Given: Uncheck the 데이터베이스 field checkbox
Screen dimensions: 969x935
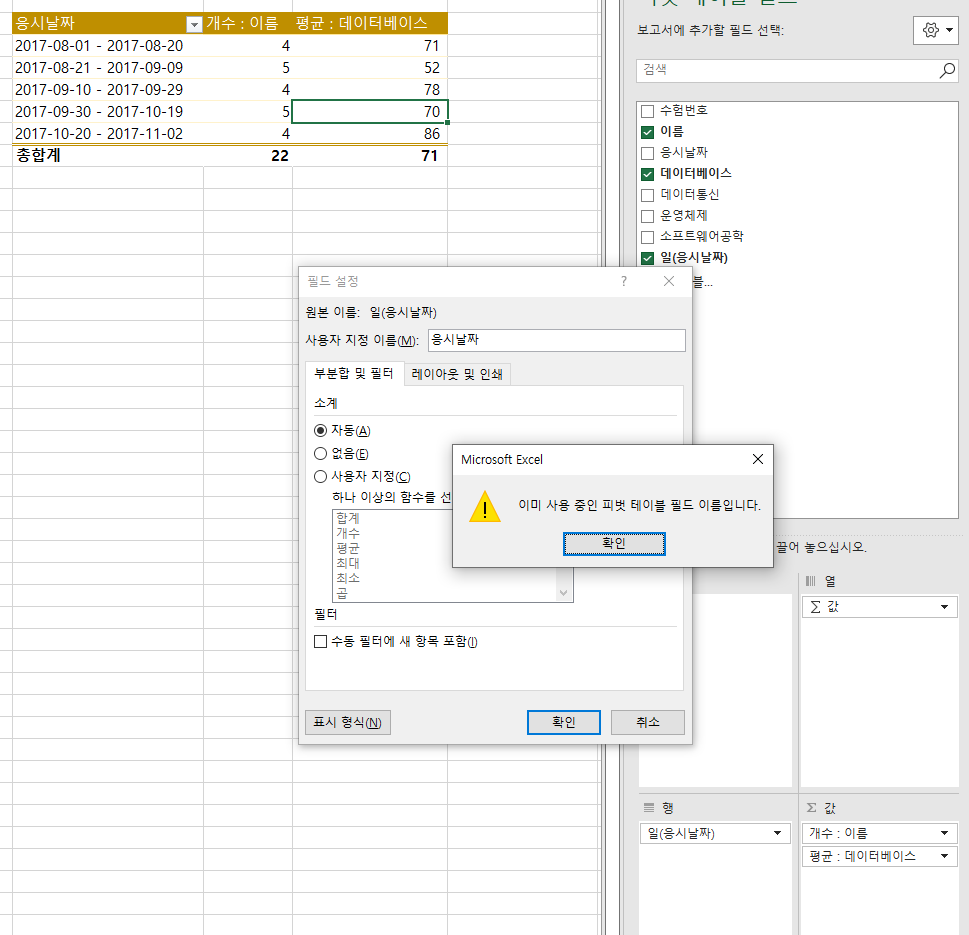Looking at the screenshot, I should (647, 174).
